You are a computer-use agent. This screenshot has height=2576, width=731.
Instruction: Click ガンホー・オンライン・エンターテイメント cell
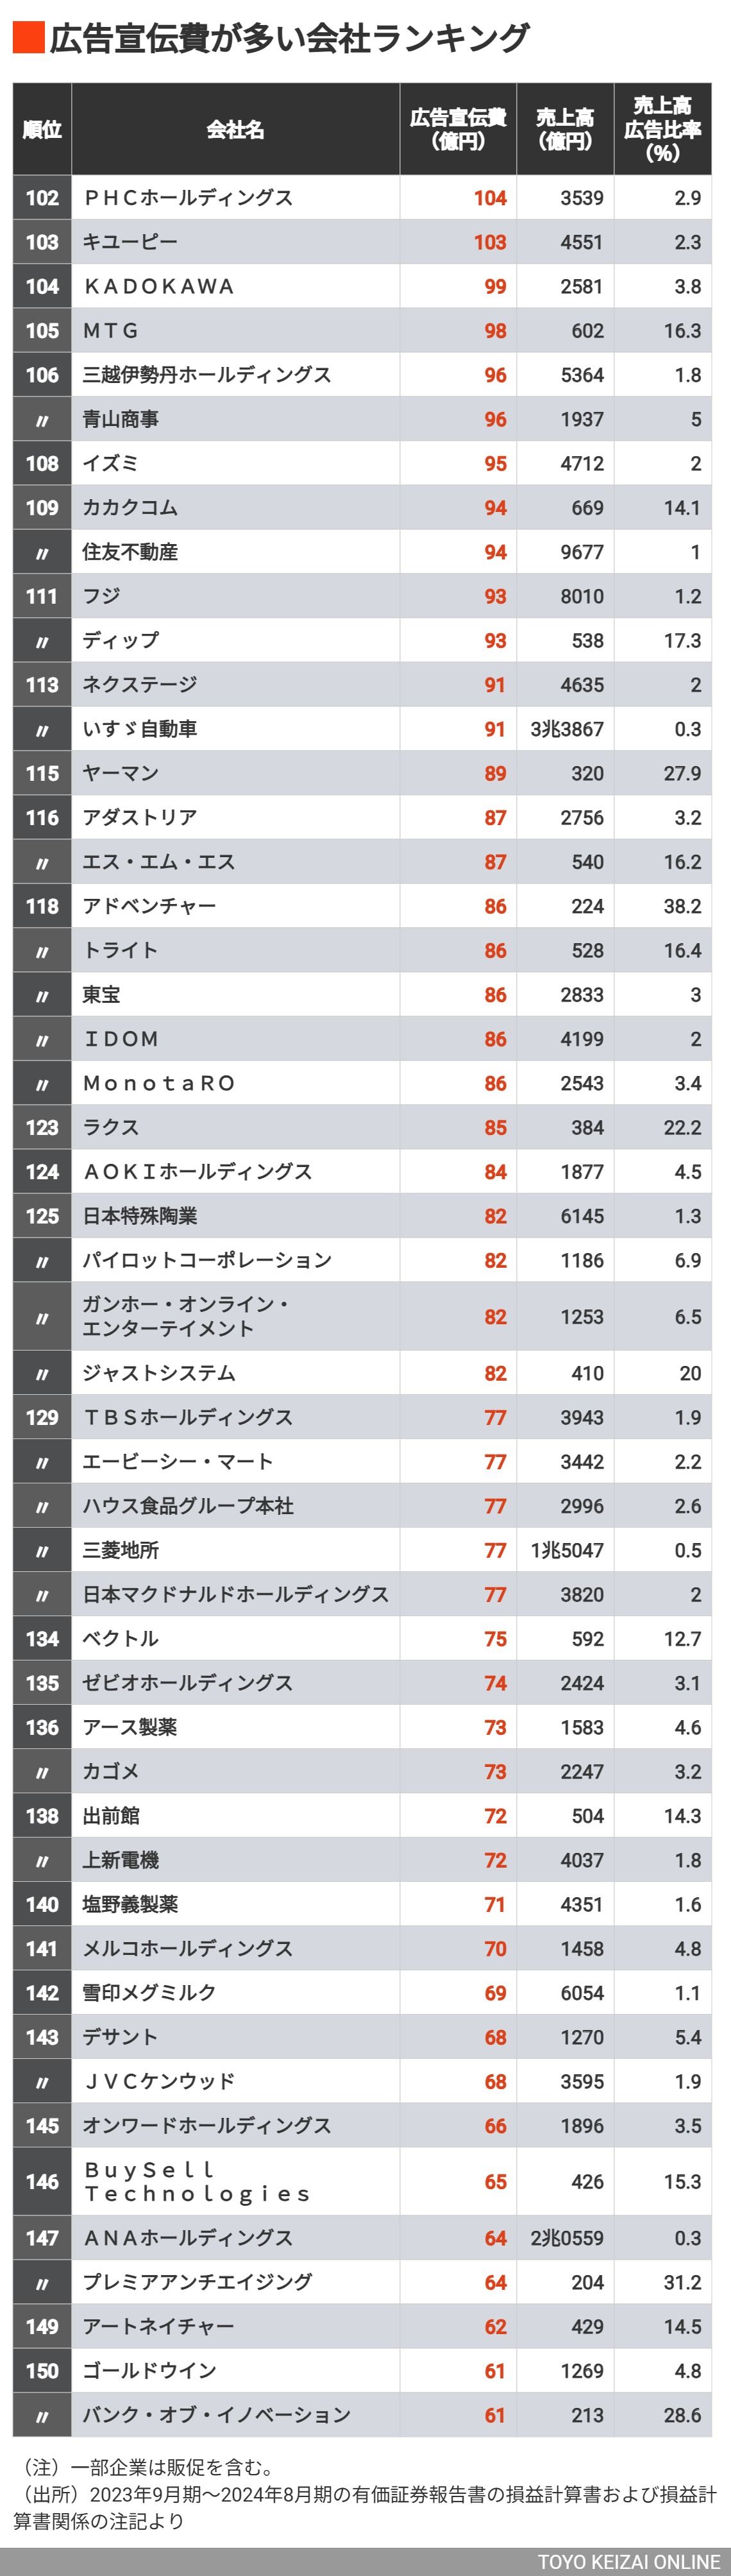point(236,1316)
